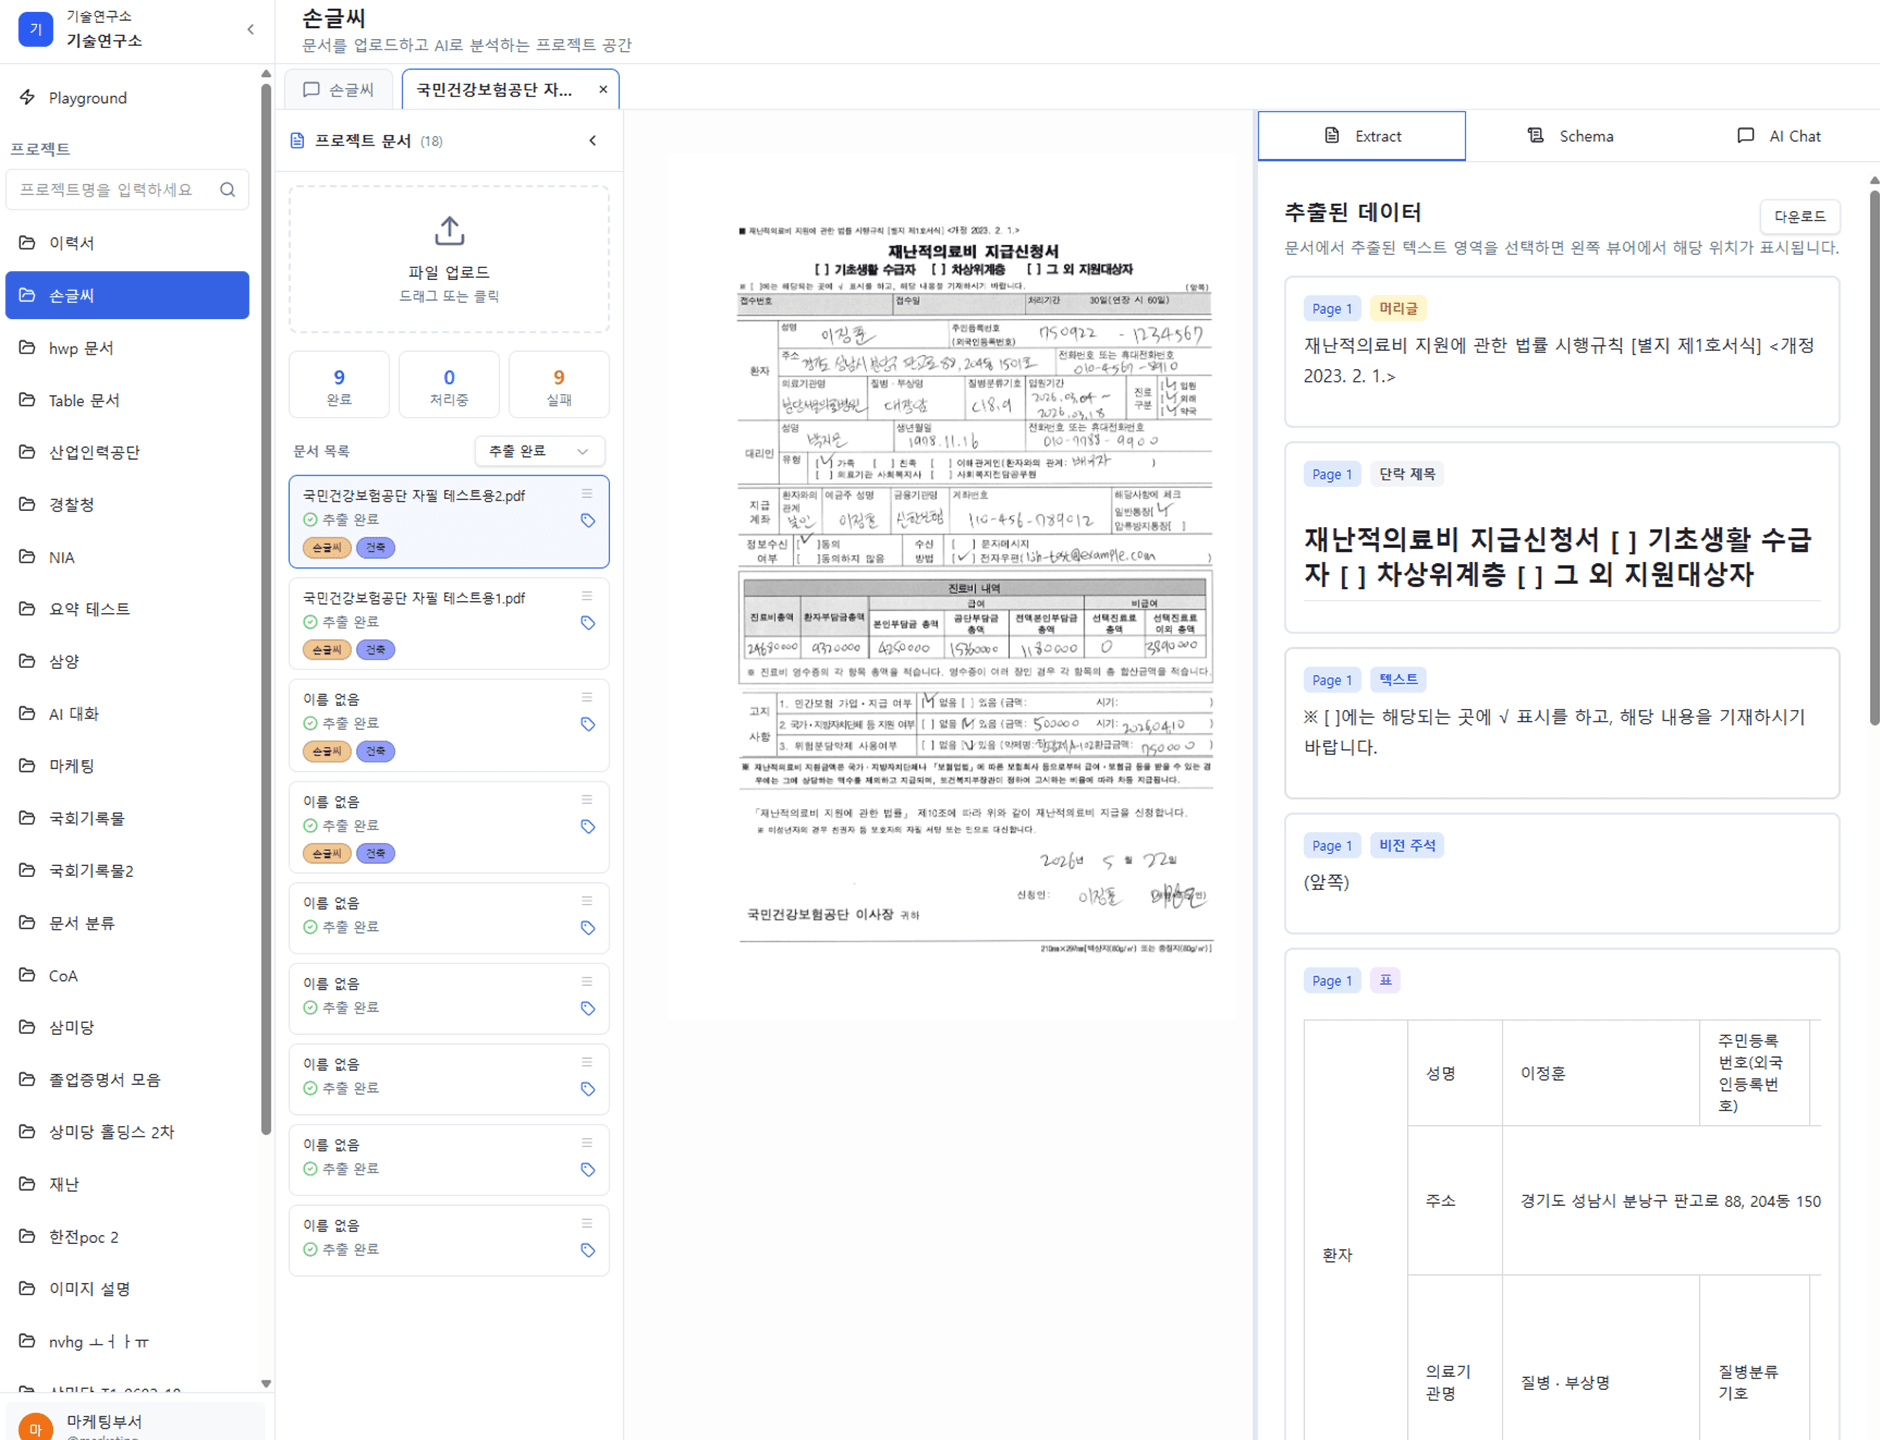Image resolution: width=1880 pixels, height=1440 pixels.
Task: Filter by 0 처리중 documents
Action: [x=449, y=385]
